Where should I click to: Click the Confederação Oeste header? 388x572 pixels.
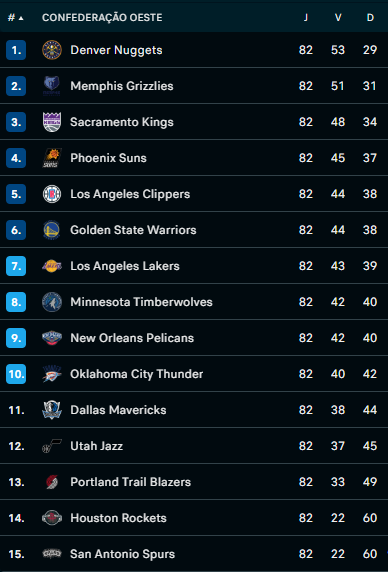pyautogui.click(x=102, y=18)
